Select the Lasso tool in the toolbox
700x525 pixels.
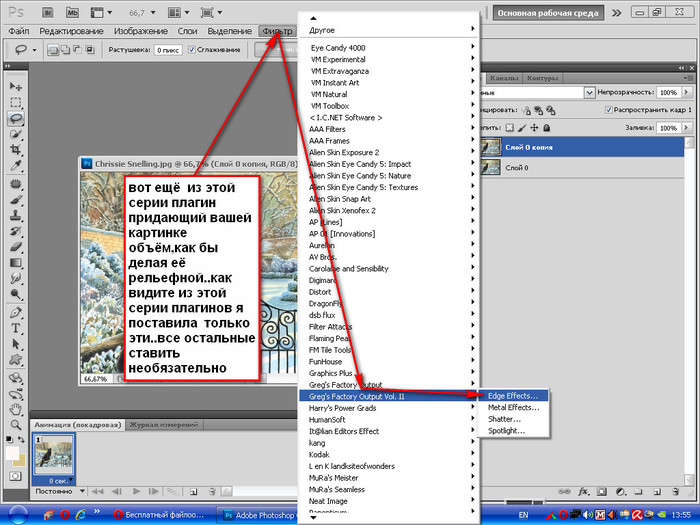(x=16, y=118)
